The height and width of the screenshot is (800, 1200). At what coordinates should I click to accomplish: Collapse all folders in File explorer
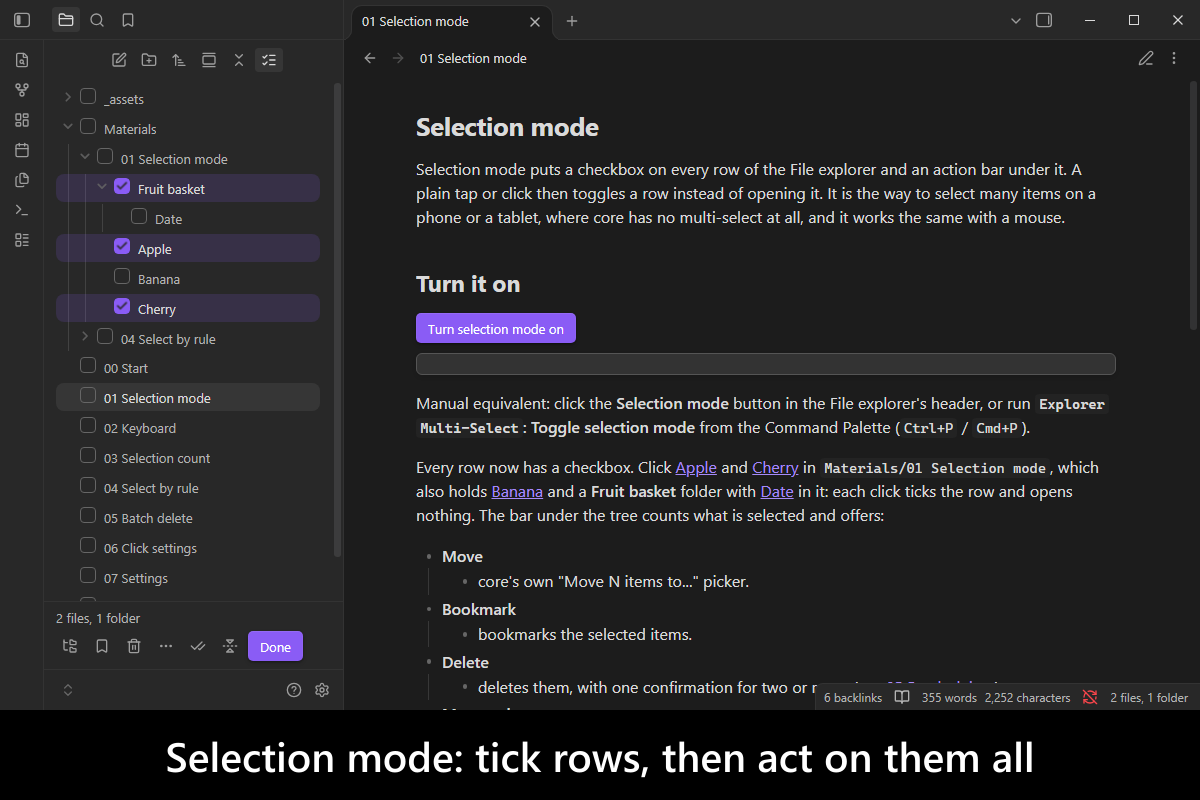click(x=239, y=60)
